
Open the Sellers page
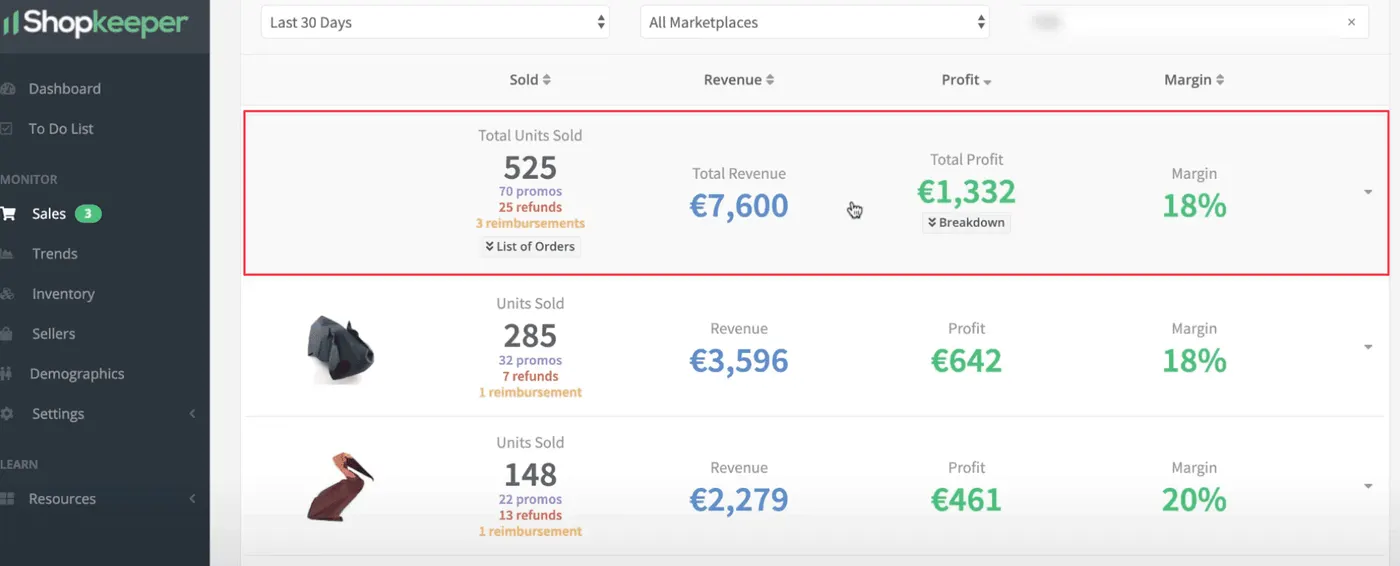tap(53, 334)
